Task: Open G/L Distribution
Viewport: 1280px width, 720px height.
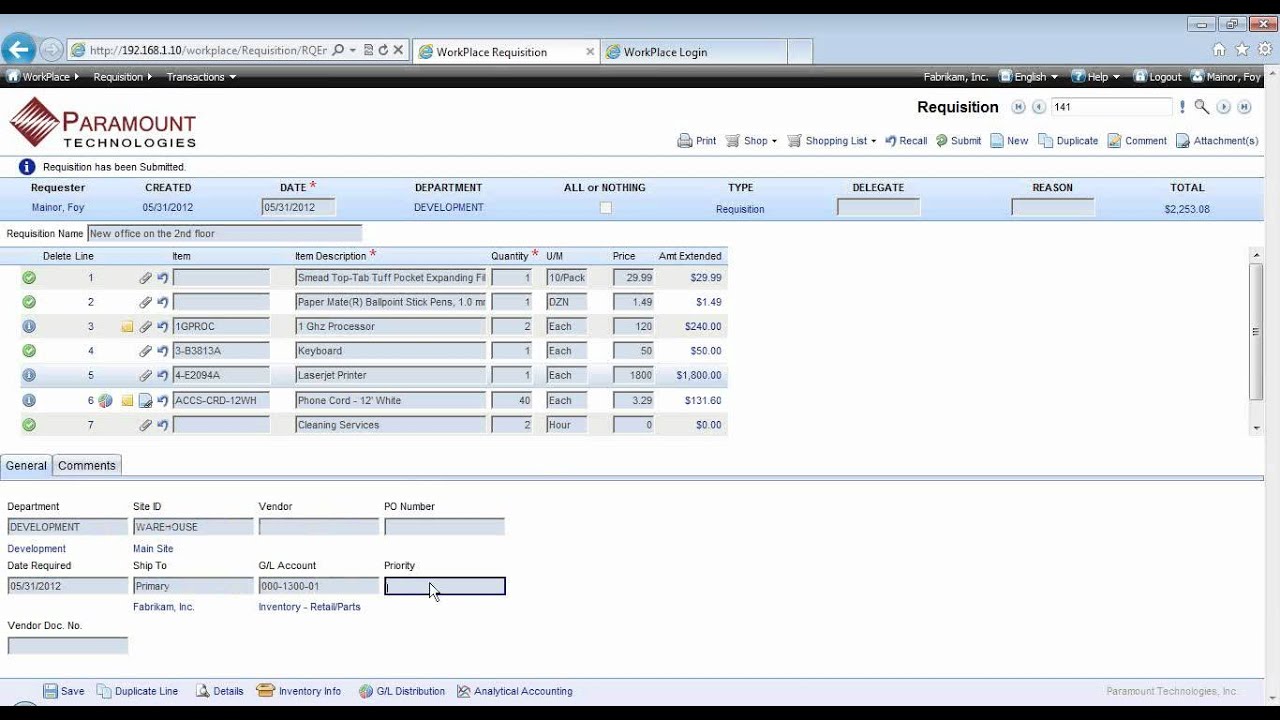Action: [402, 691]
